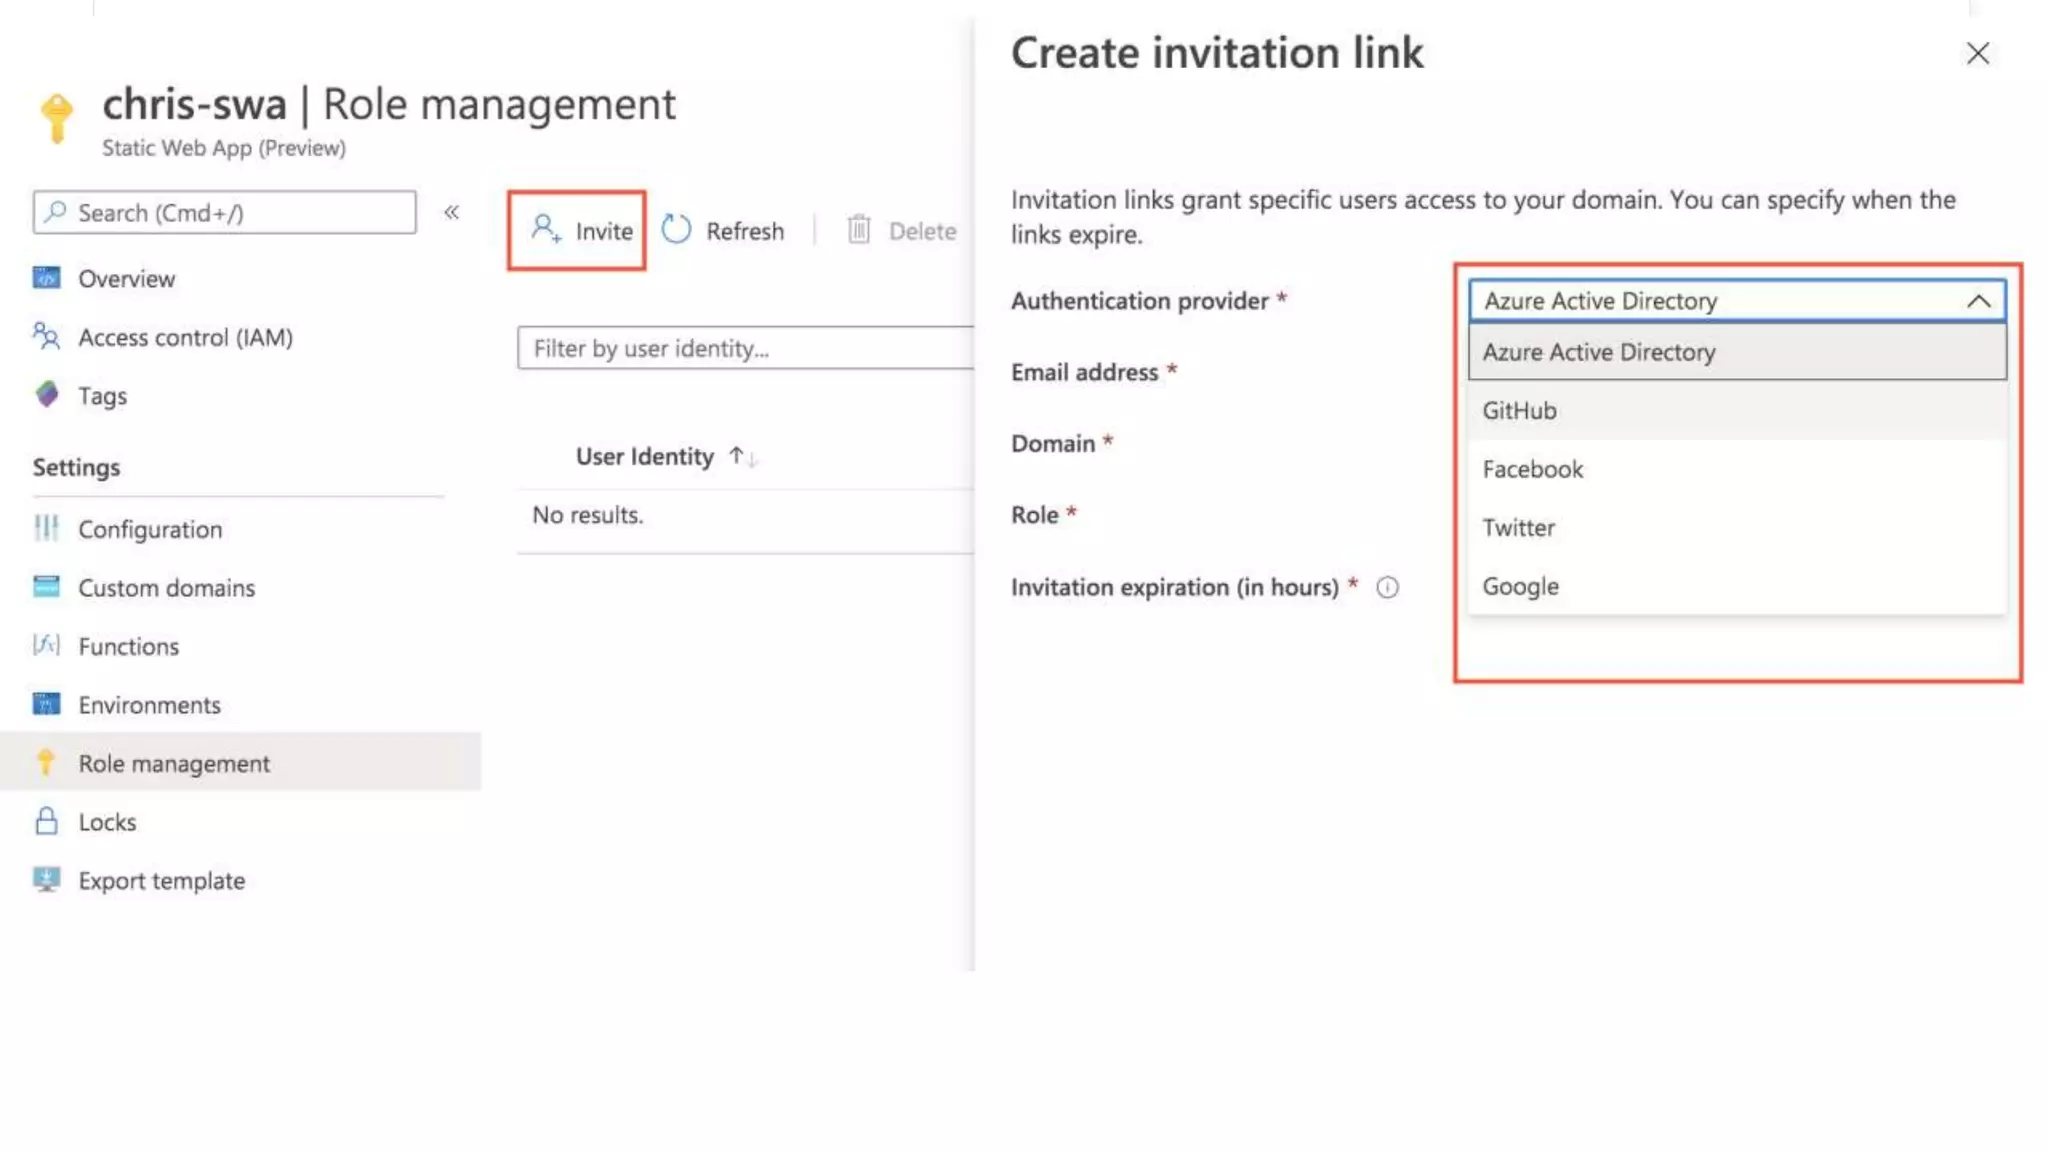
Task: Click the Overview icon in sidebar
Action: (46, 278)
